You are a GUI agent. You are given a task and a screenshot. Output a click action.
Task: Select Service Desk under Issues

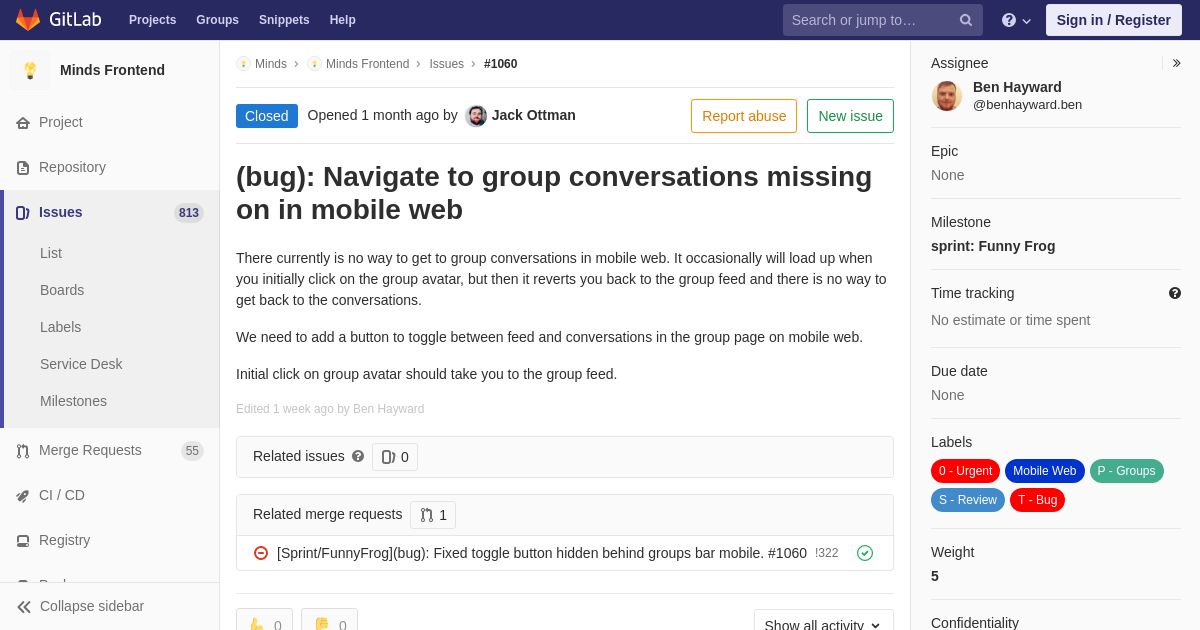81,364
